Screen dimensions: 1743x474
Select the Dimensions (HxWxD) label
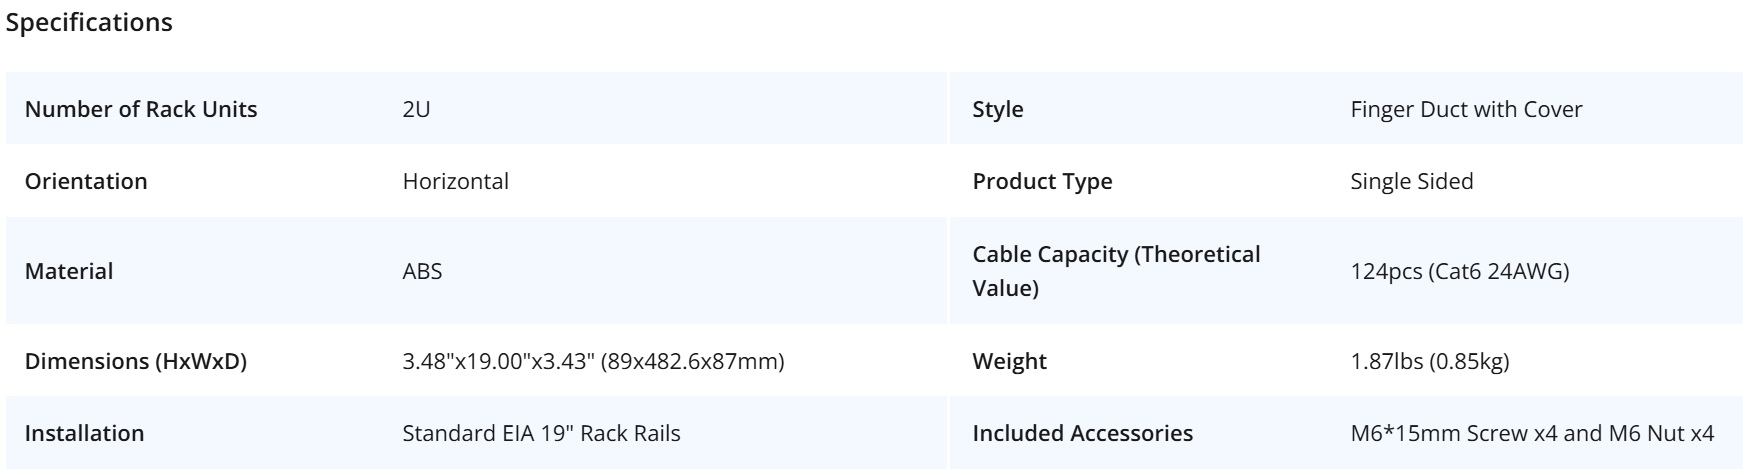[x=136, y=361]
